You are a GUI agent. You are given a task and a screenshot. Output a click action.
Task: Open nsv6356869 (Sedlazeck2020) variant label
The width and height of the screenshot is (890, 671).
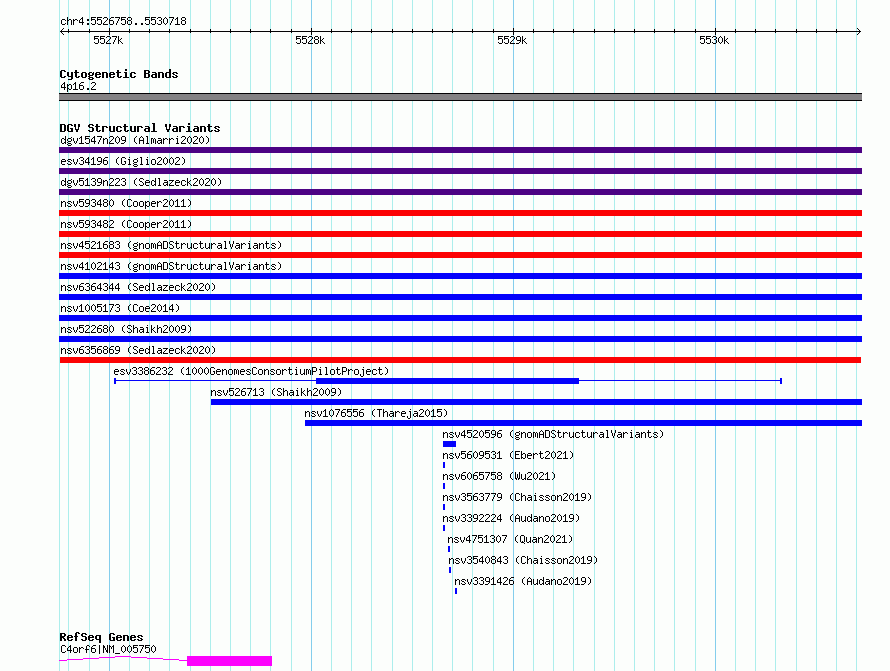click(x=138, y=350)
